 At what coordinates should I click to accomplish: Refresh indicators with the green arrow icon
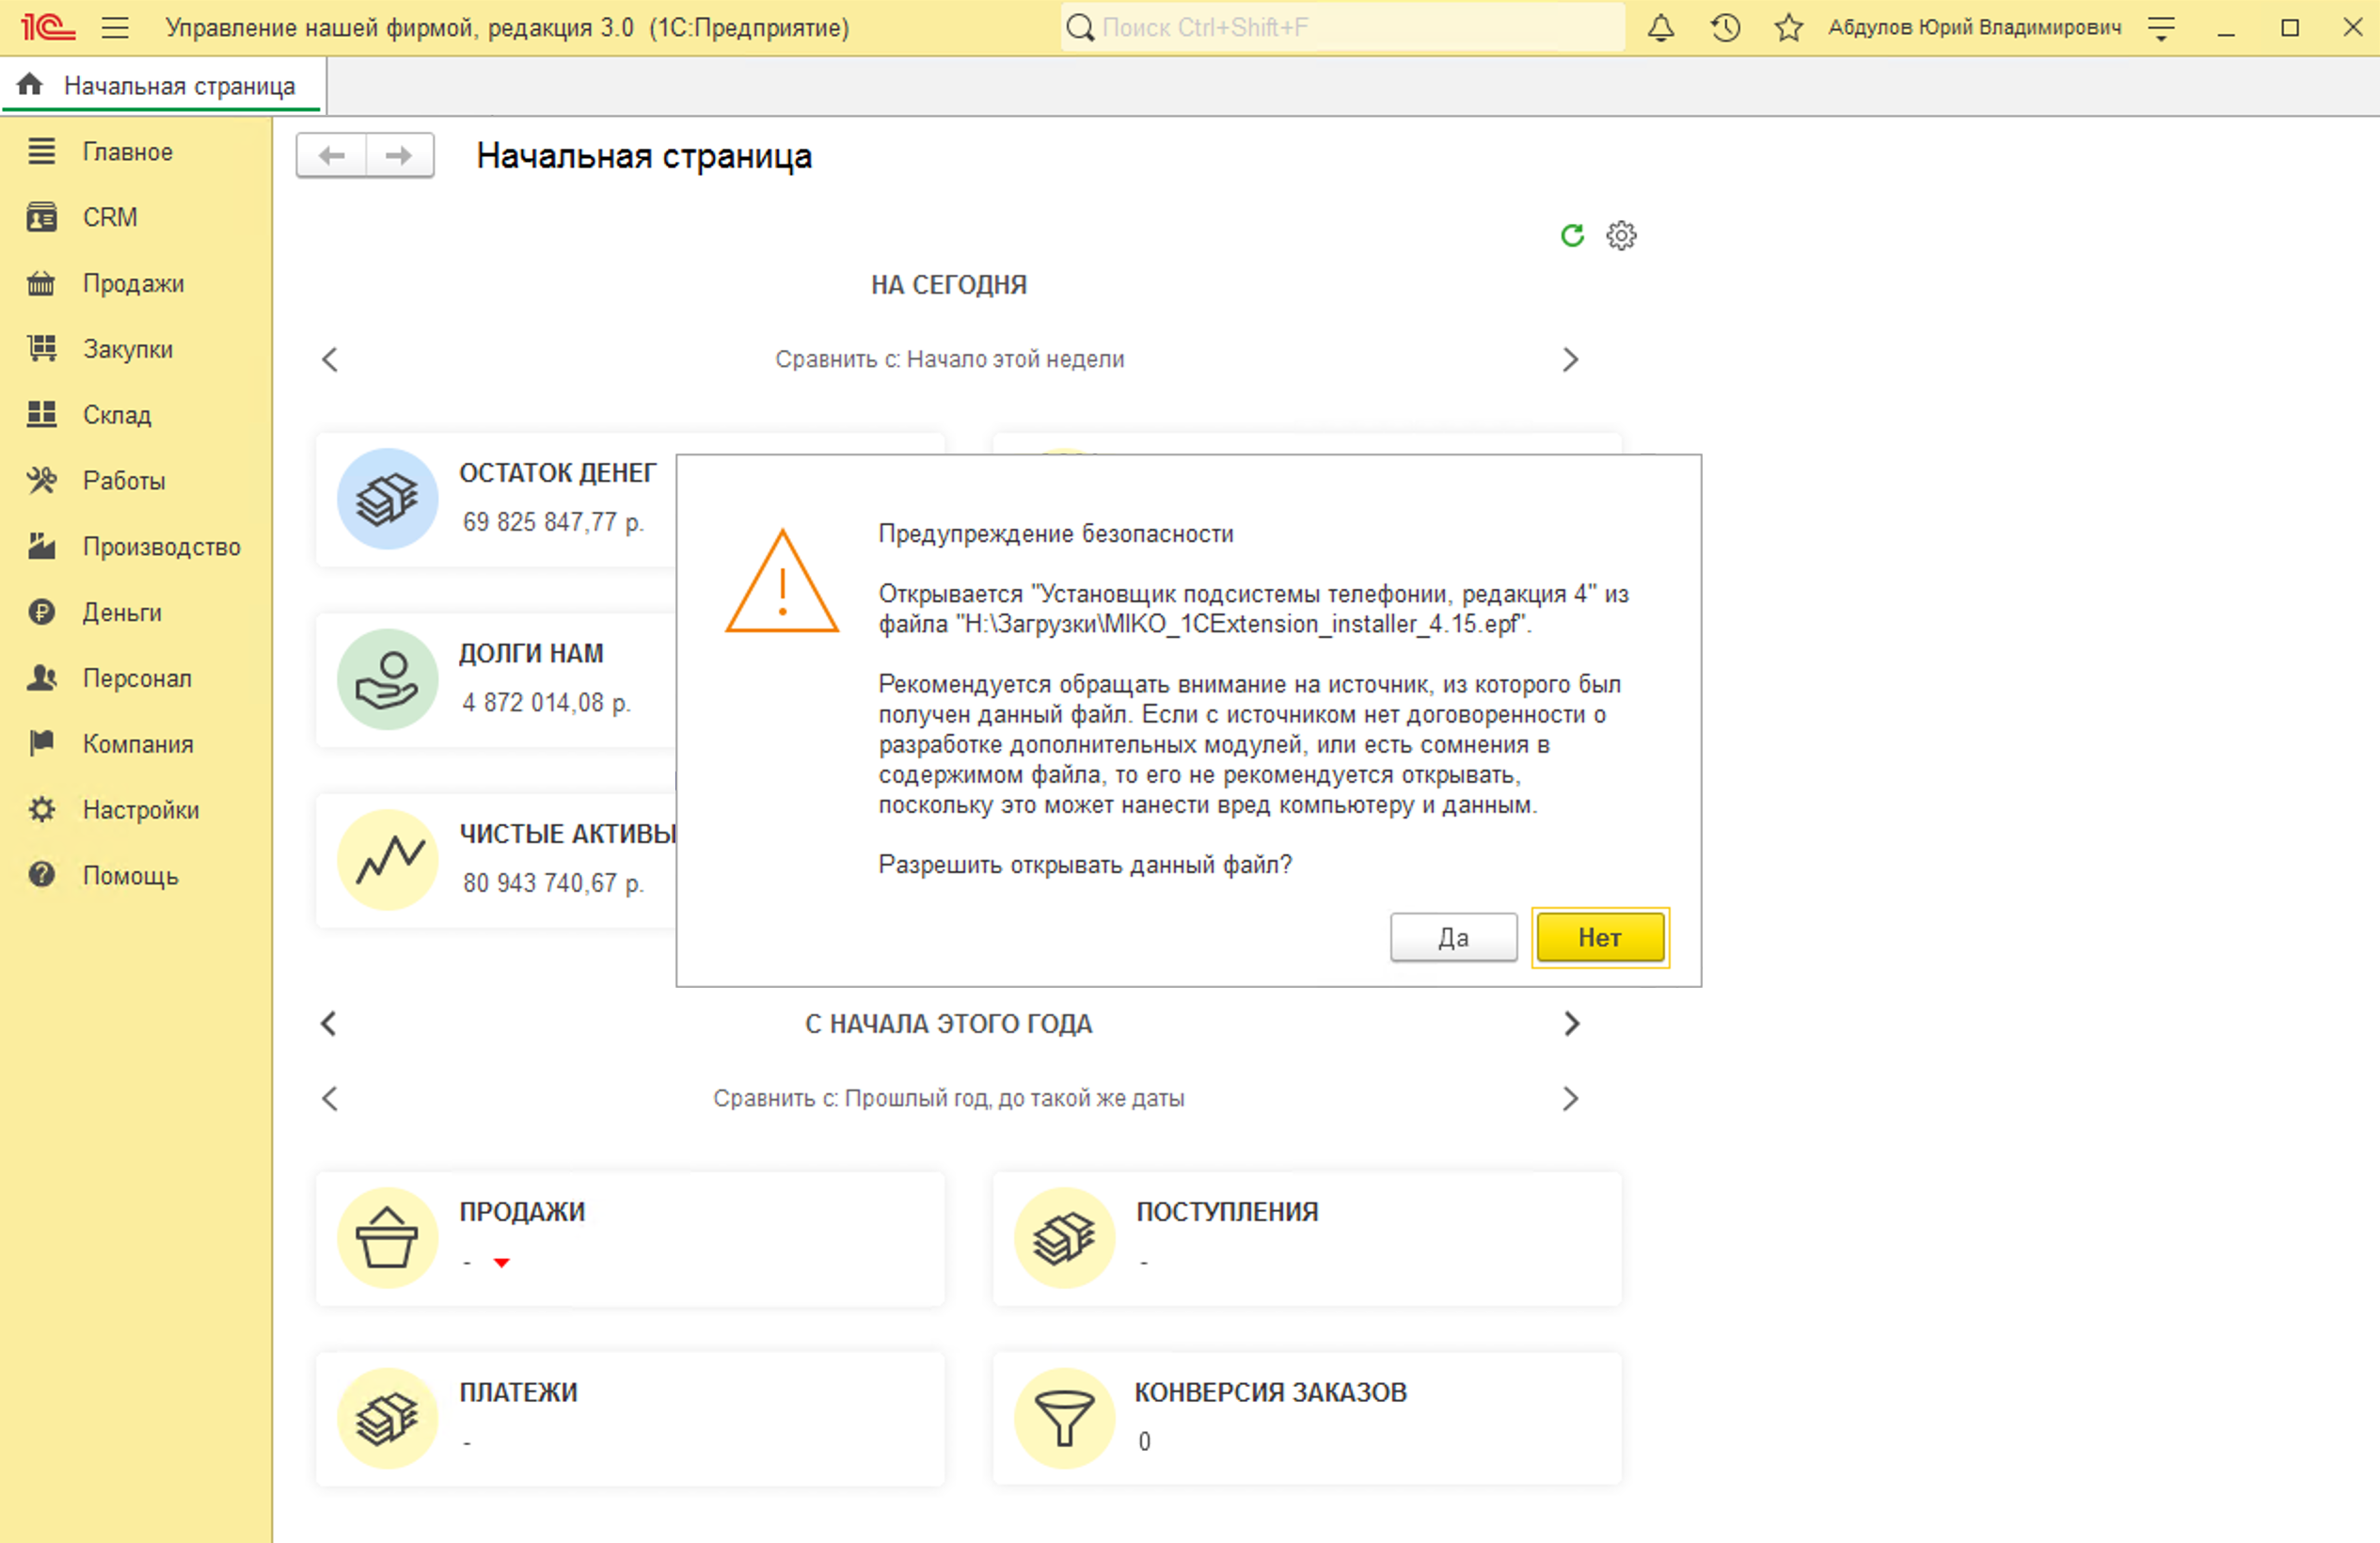pyautogui.click(x=1572, y=235)
